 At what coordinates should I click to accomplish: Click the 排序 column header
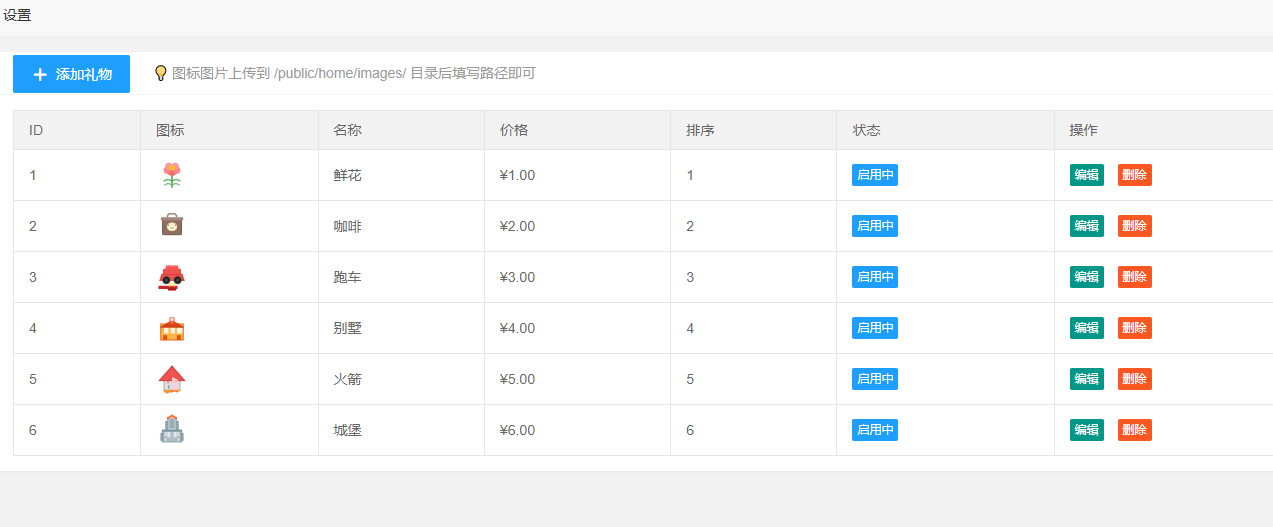[700, 130]
